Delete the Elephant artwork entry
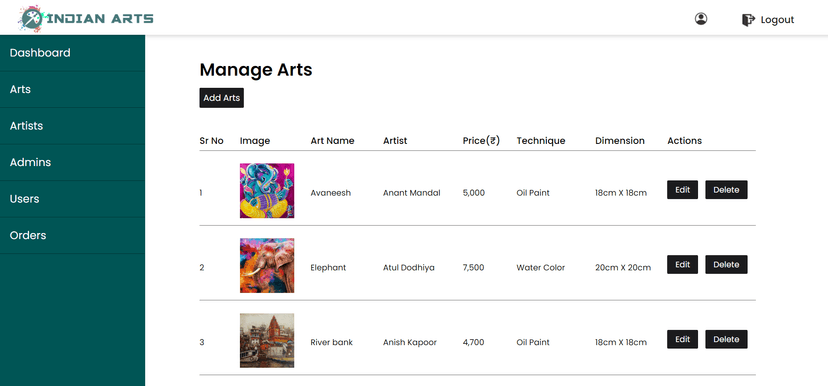This screenshot has width=828, height=386. pos(726,265)
